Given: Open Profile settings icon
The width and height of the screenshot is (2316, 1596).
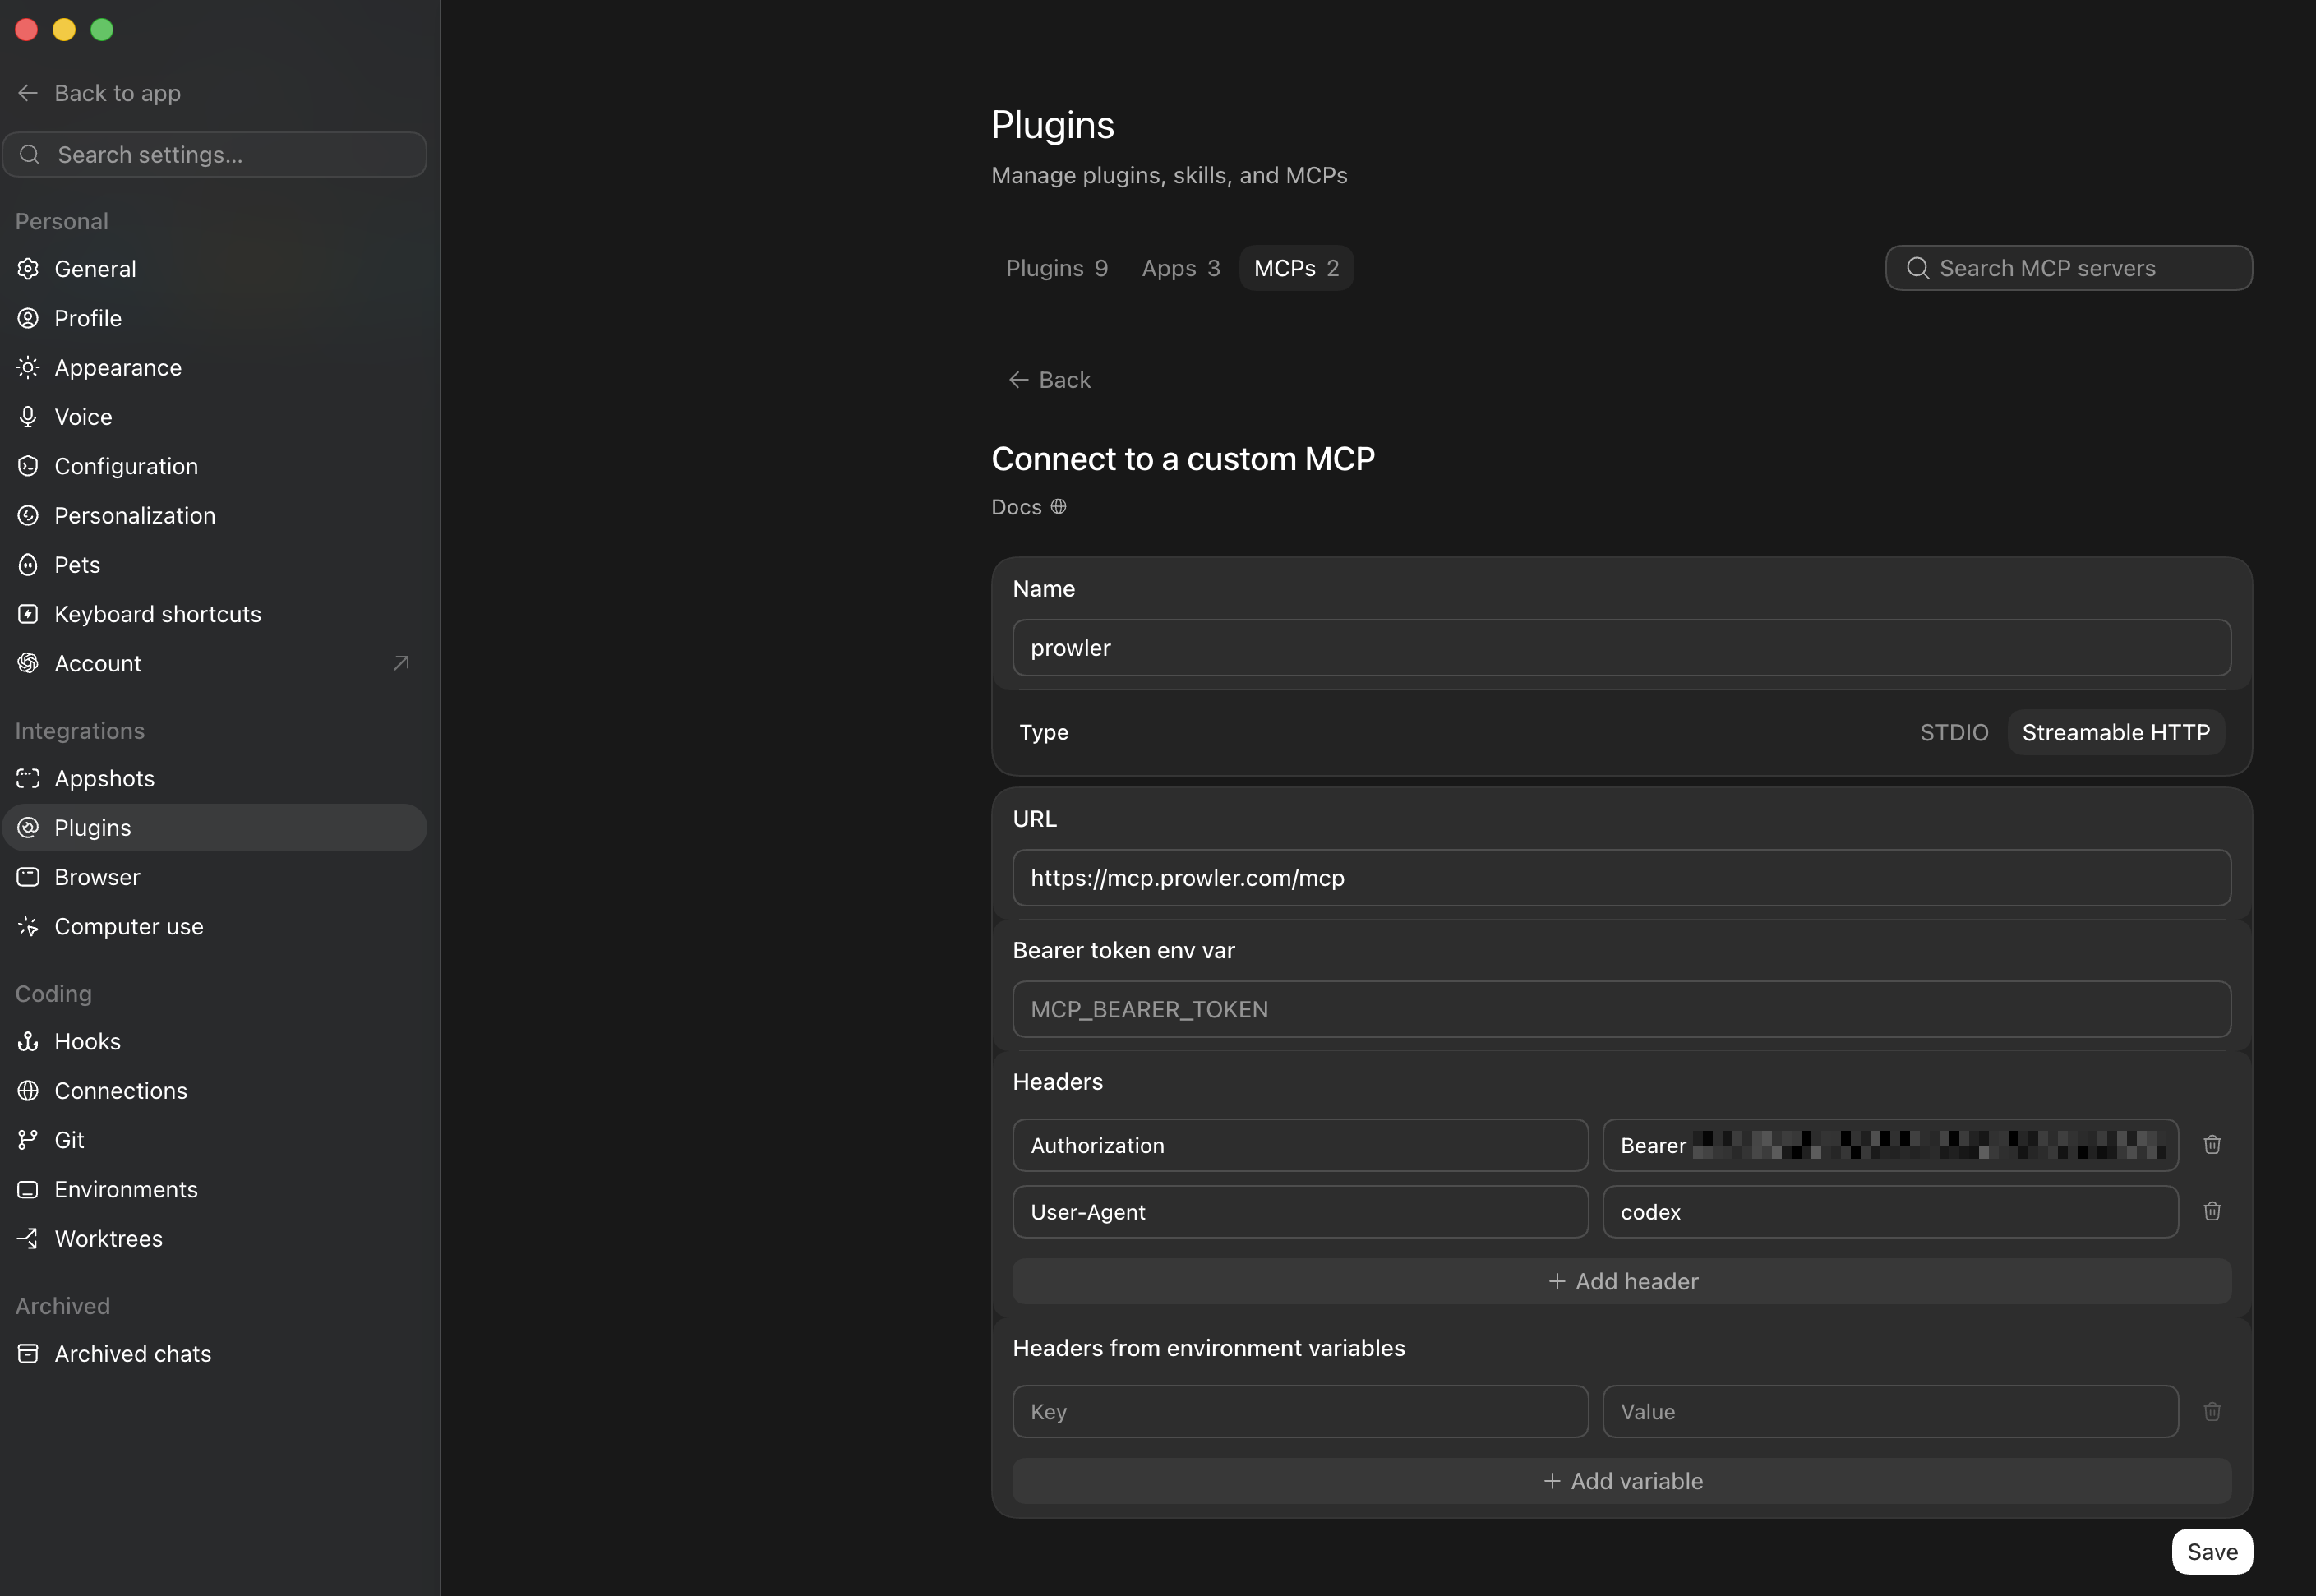Looking at the screenshot, I should 28,318.
